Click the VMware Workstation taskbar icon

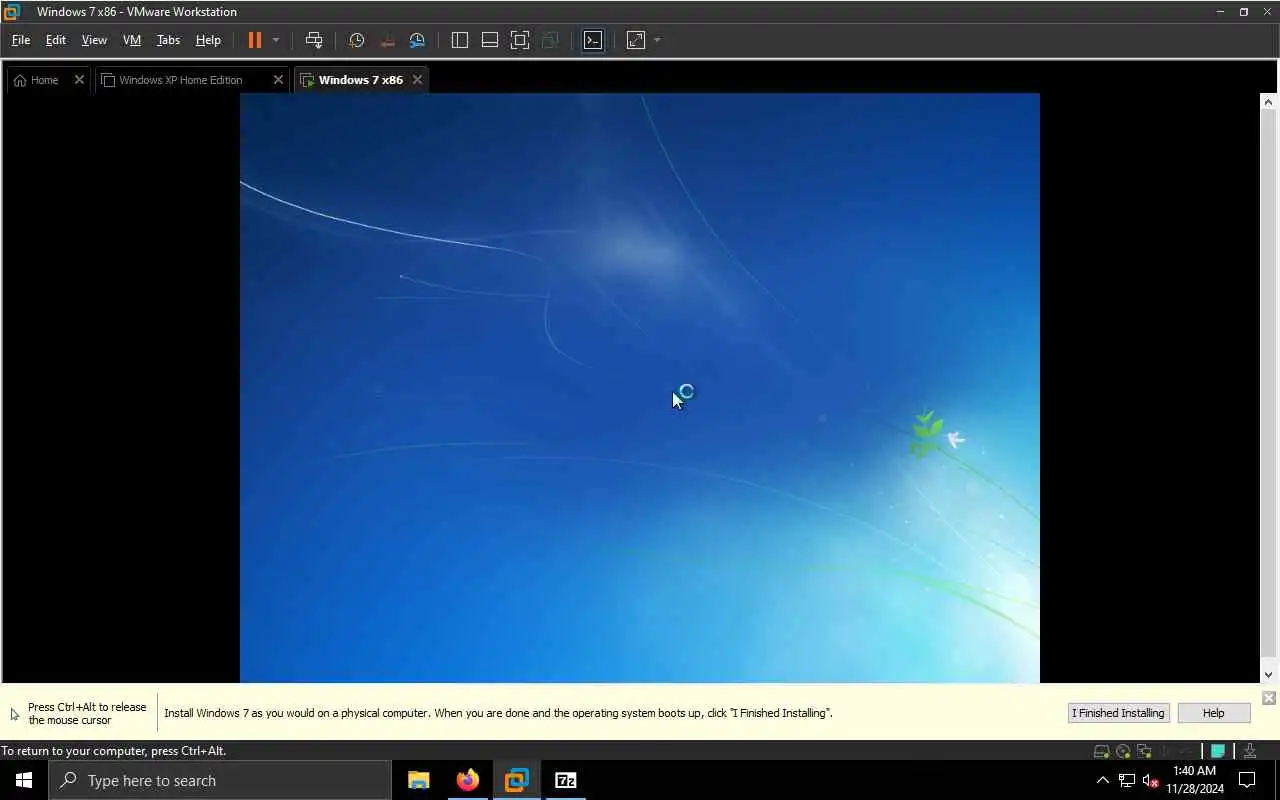pyautogui.click(x=516, y=780)
